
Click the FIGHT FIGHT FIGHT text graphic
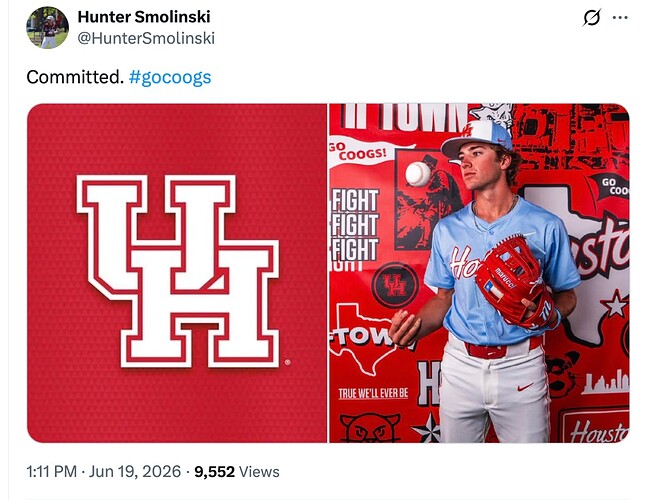(x=354, y=225)
